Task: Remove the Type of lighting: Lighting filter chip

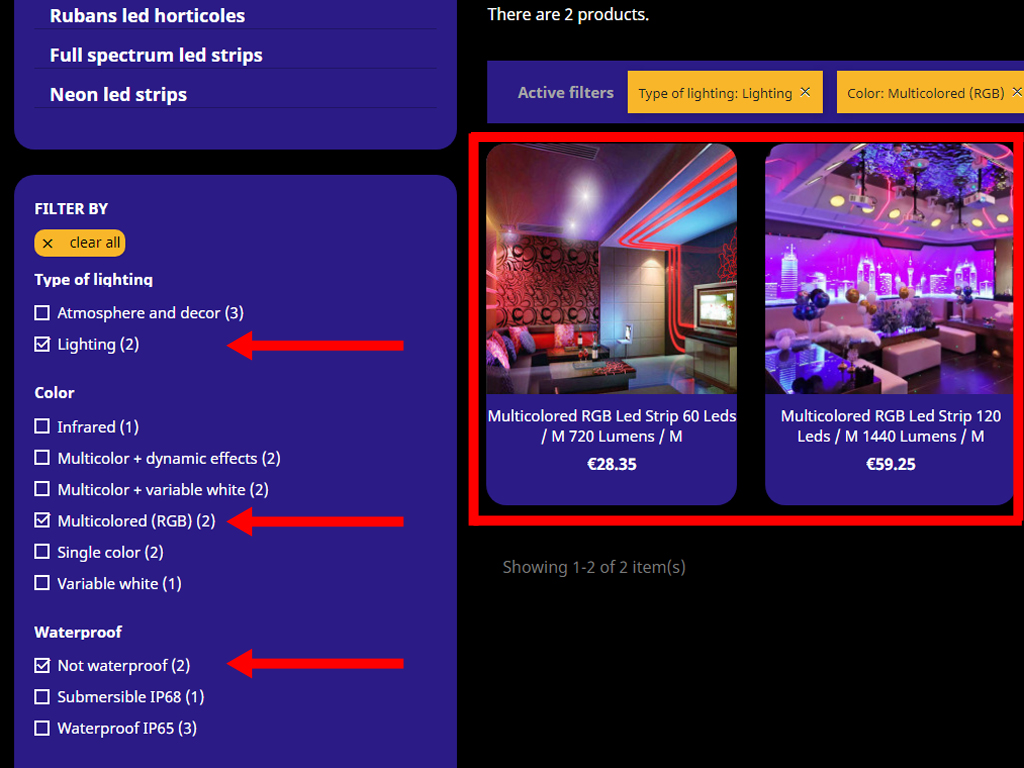Action: tap(805, 93)
